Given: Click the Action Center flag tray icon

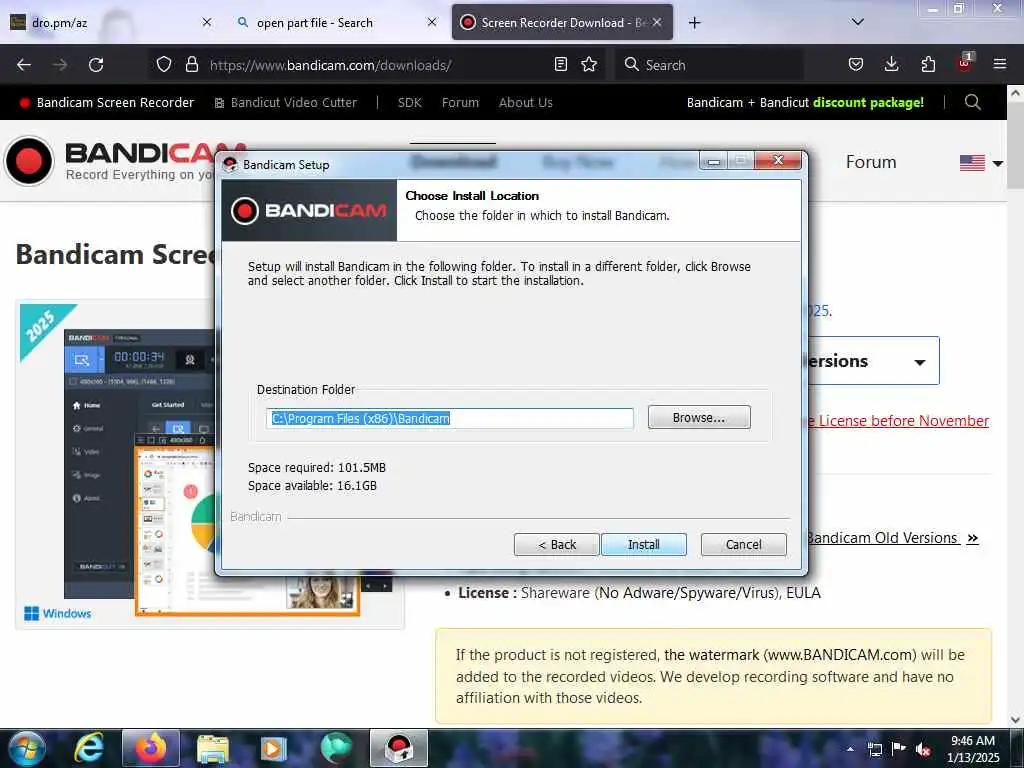Looking at the screenshot, I should coord(899,748).
